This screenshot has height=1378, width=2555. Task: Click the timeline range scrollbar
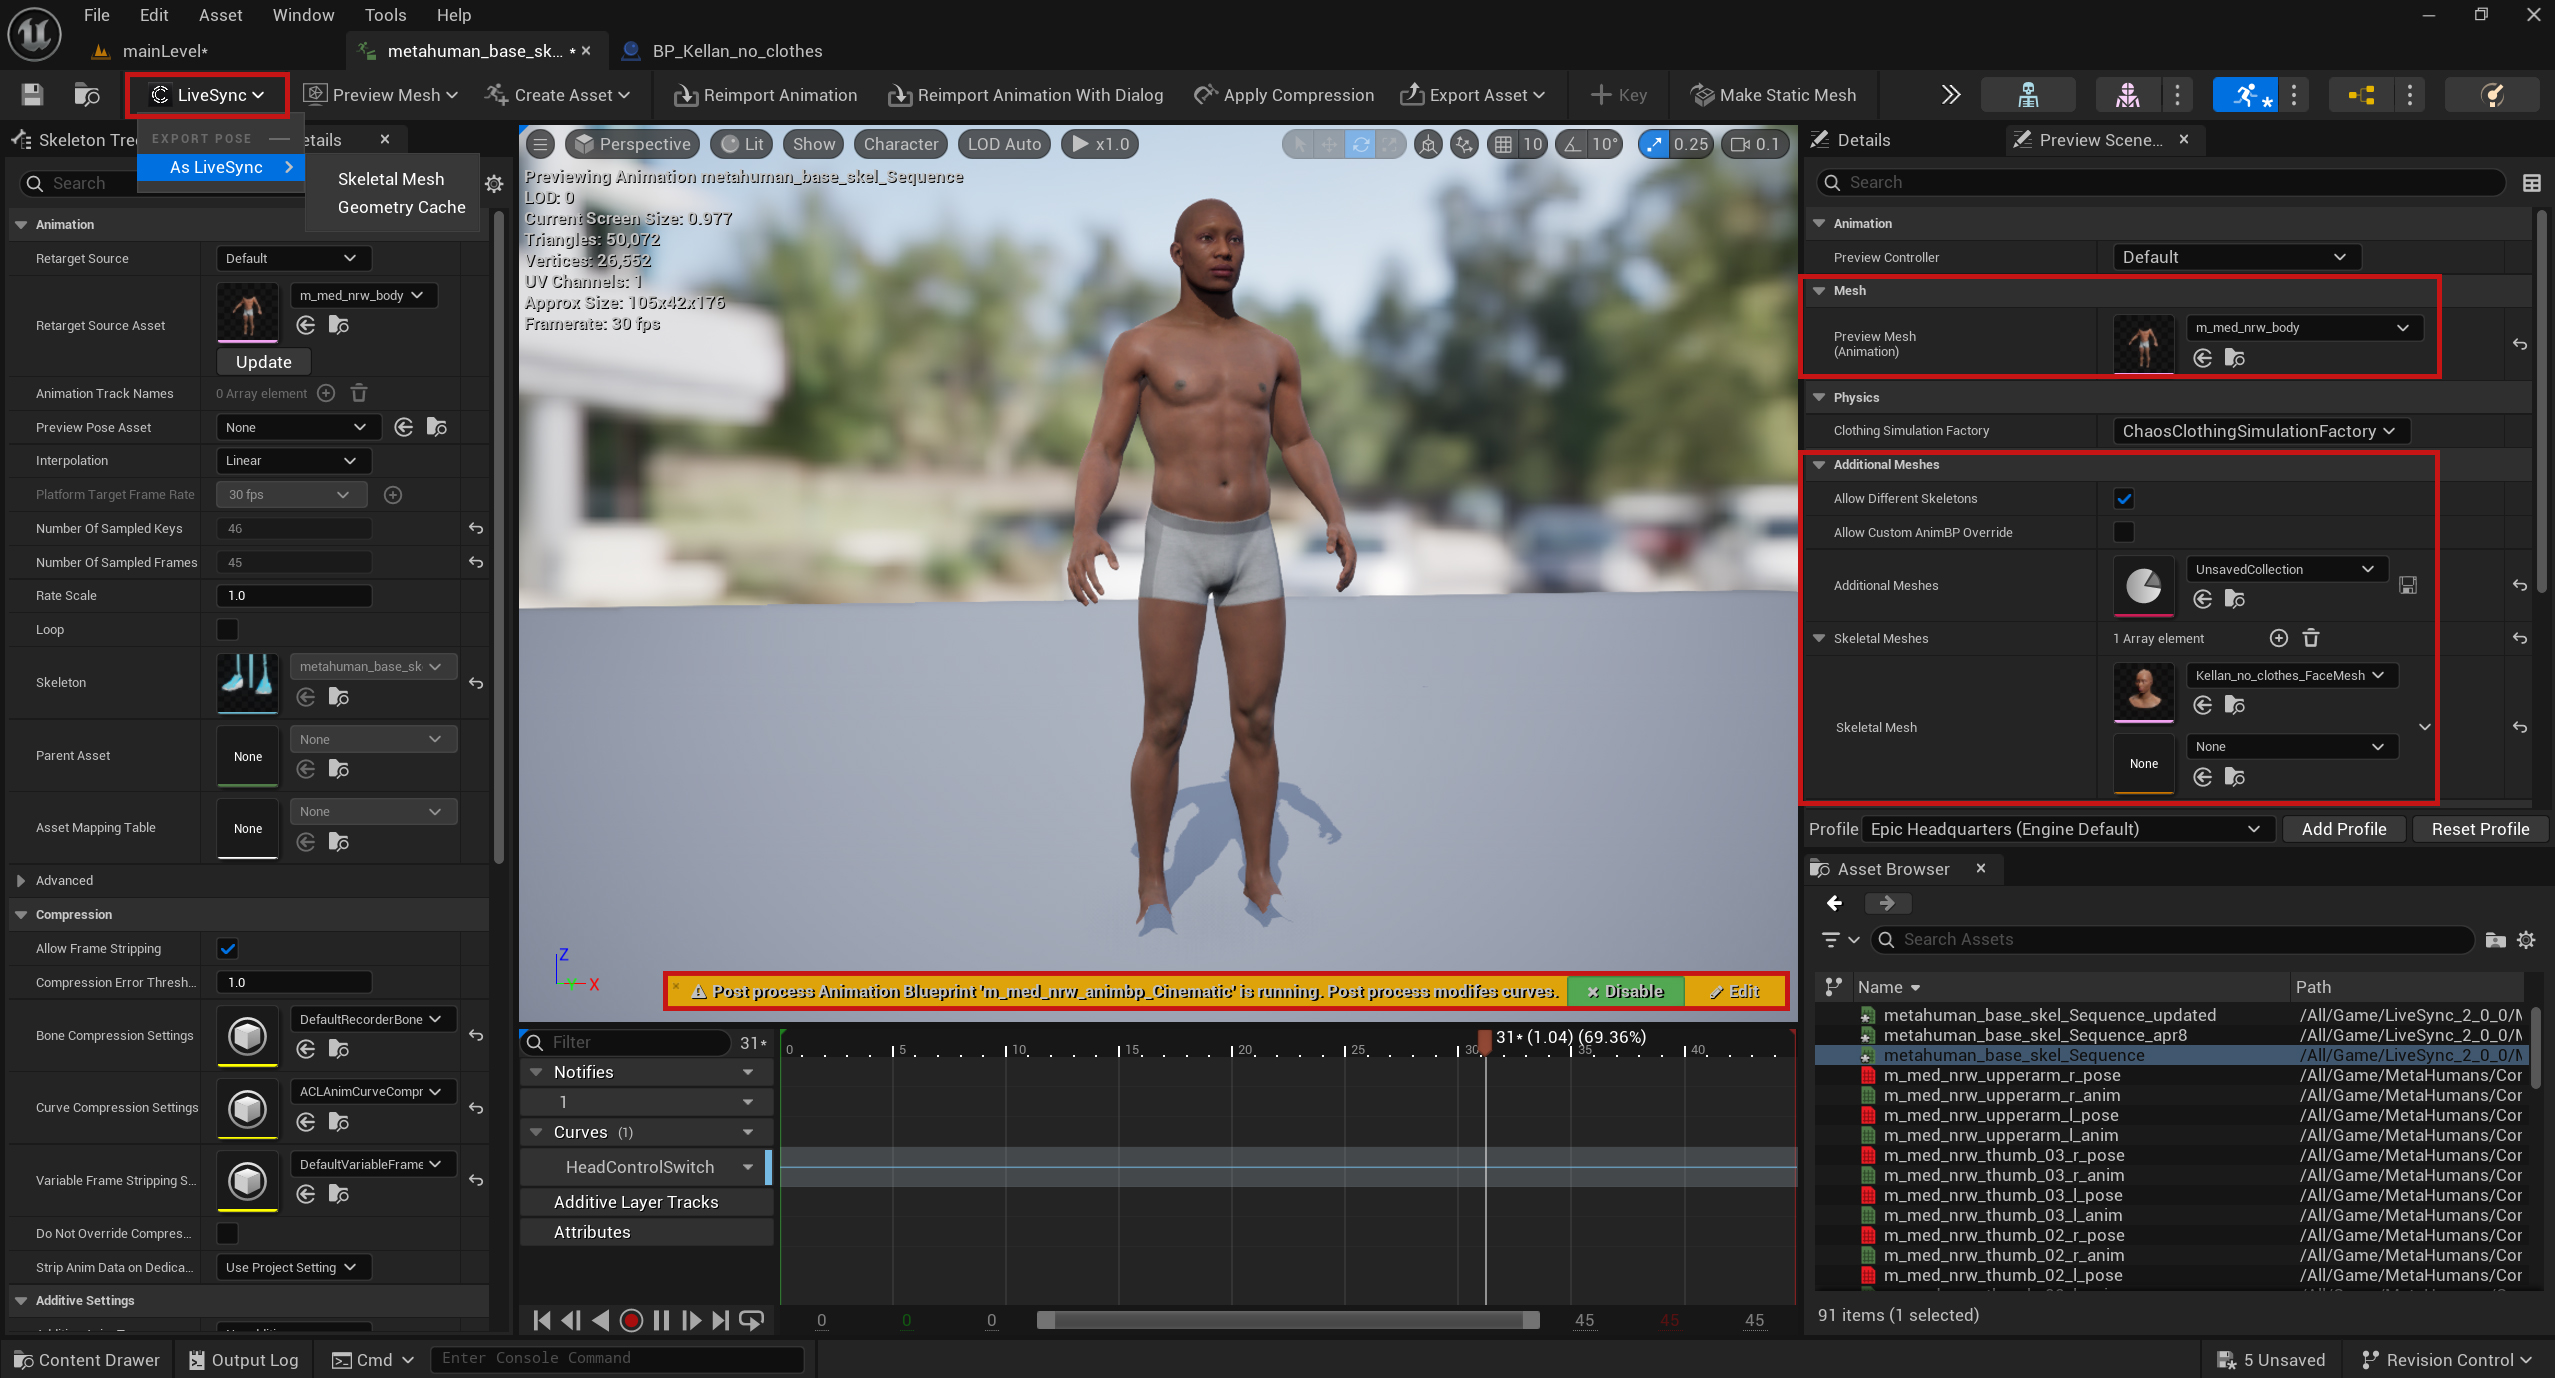click(x=1288, y=1320)
